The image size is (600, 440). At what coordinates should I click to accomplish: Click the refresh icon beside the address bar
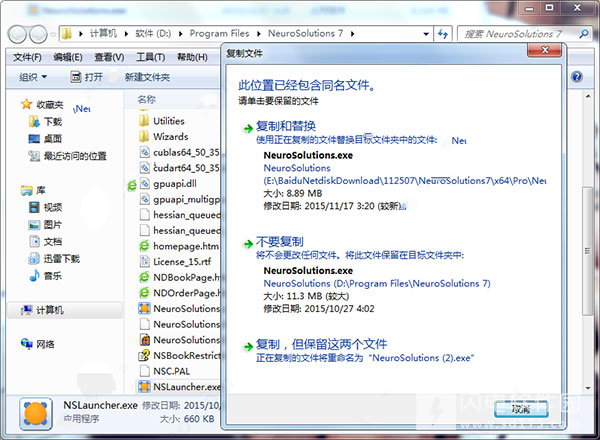tap(443, 34)
